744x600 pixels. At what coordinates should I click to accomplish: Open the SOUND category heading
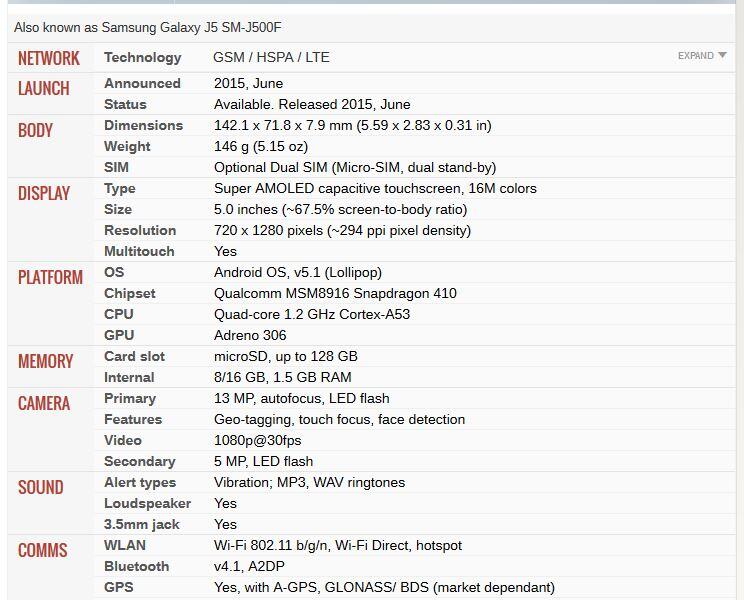click(41, 487)
